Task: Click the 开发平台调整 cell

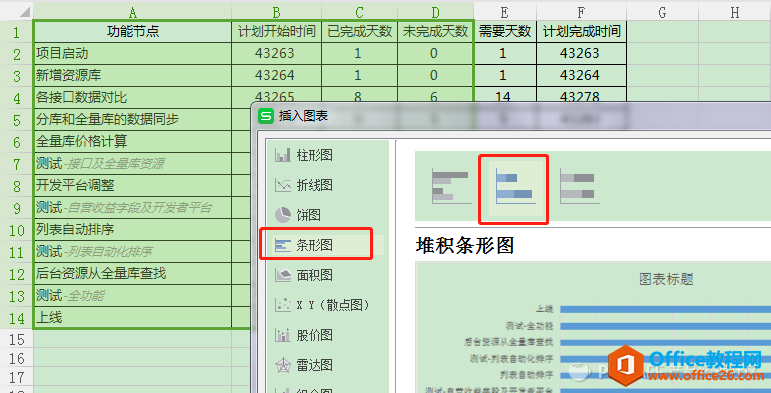Action: 133,185
